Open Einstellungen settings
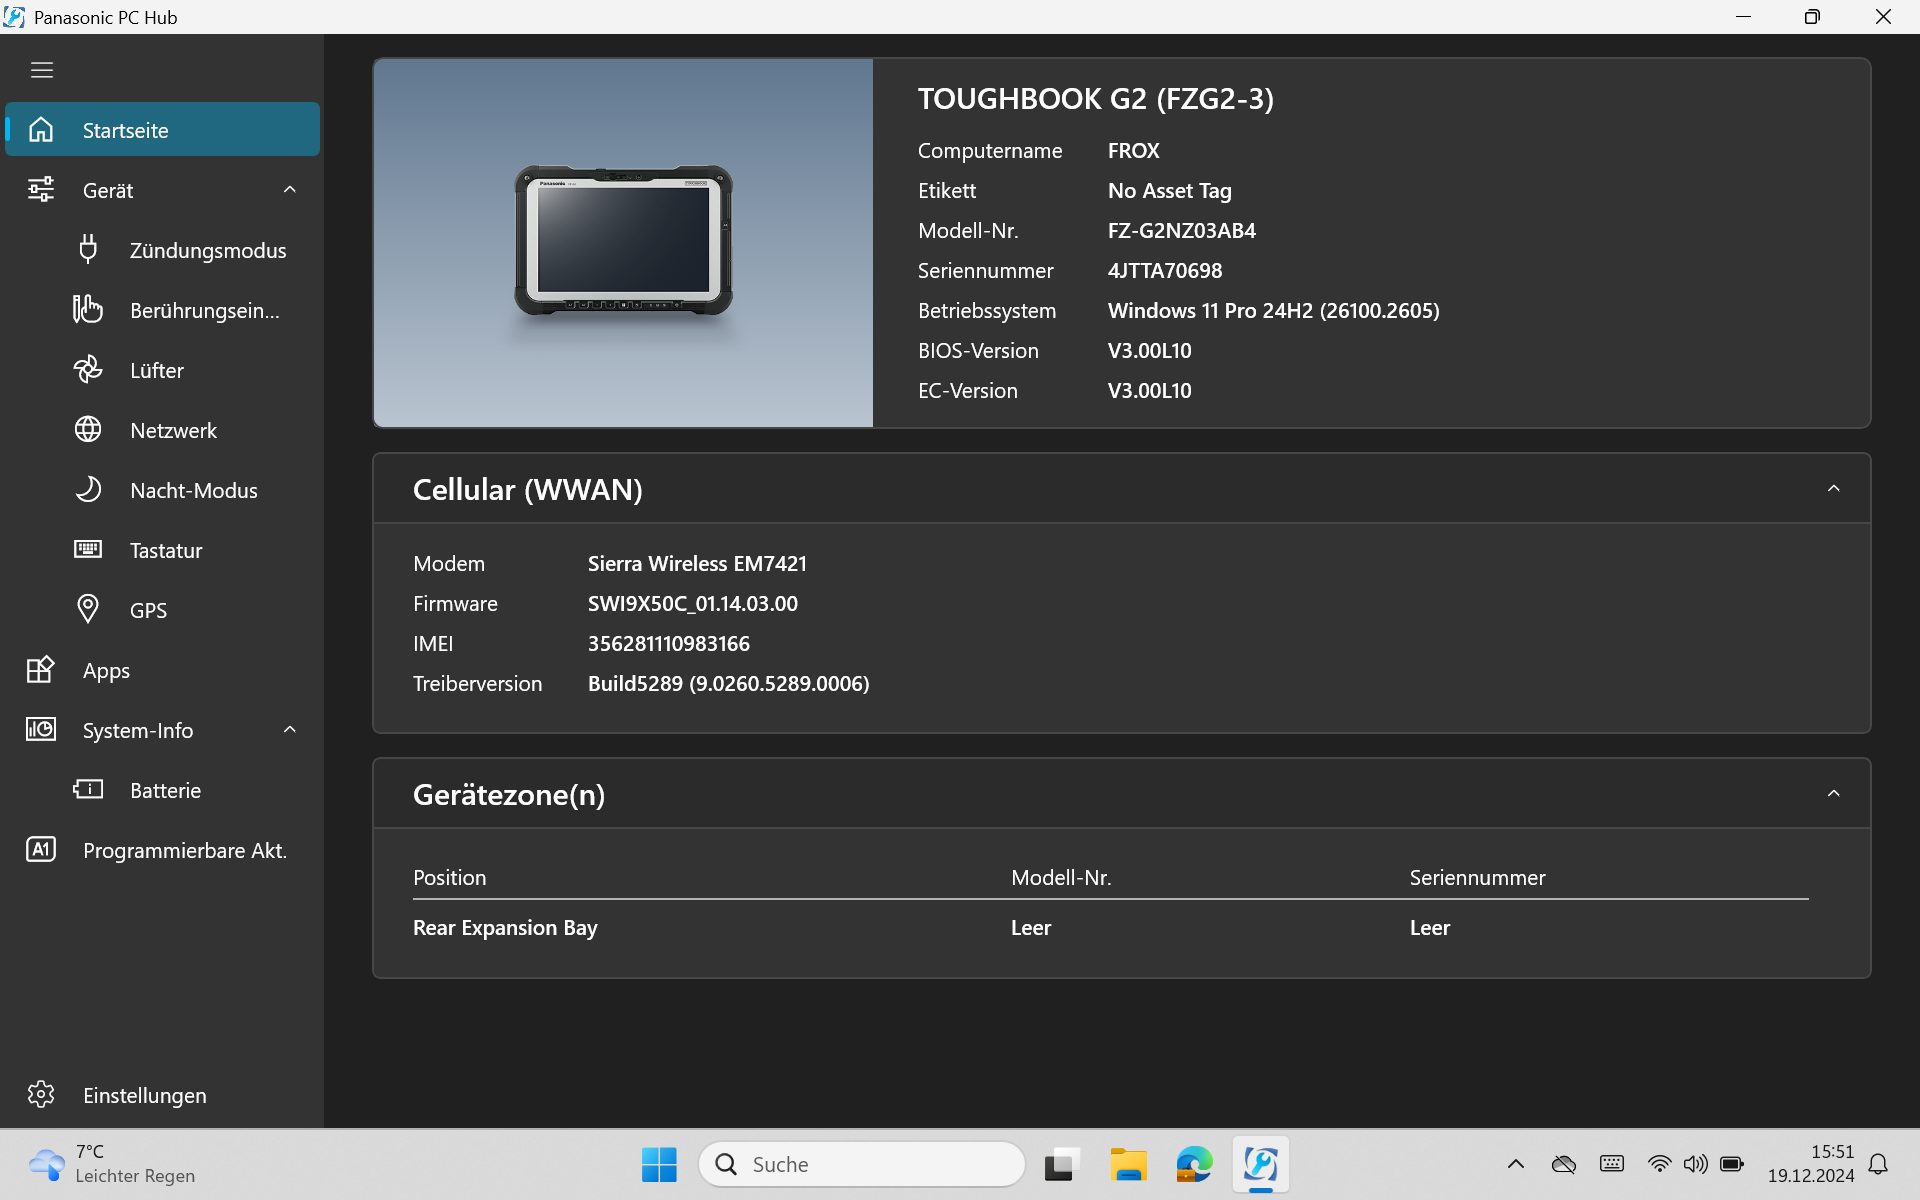The height and width of the screenshot is (1200, 1920). tap(144, 1095)
